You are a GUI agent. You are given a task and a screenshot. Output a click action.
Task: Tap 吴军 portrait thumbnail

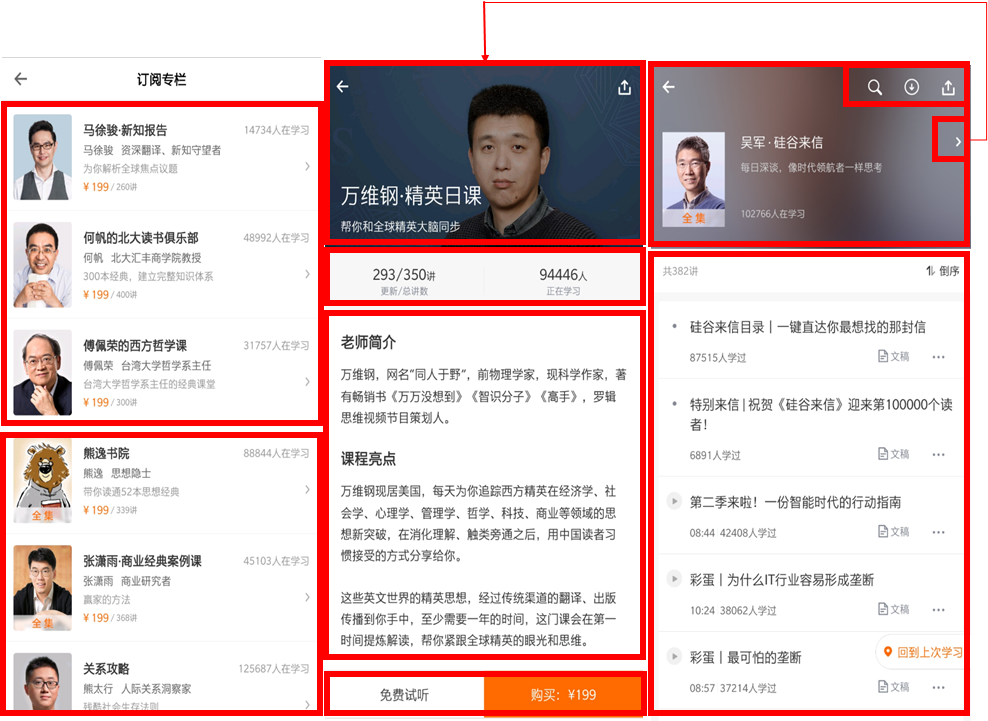[x=693, y=179]
